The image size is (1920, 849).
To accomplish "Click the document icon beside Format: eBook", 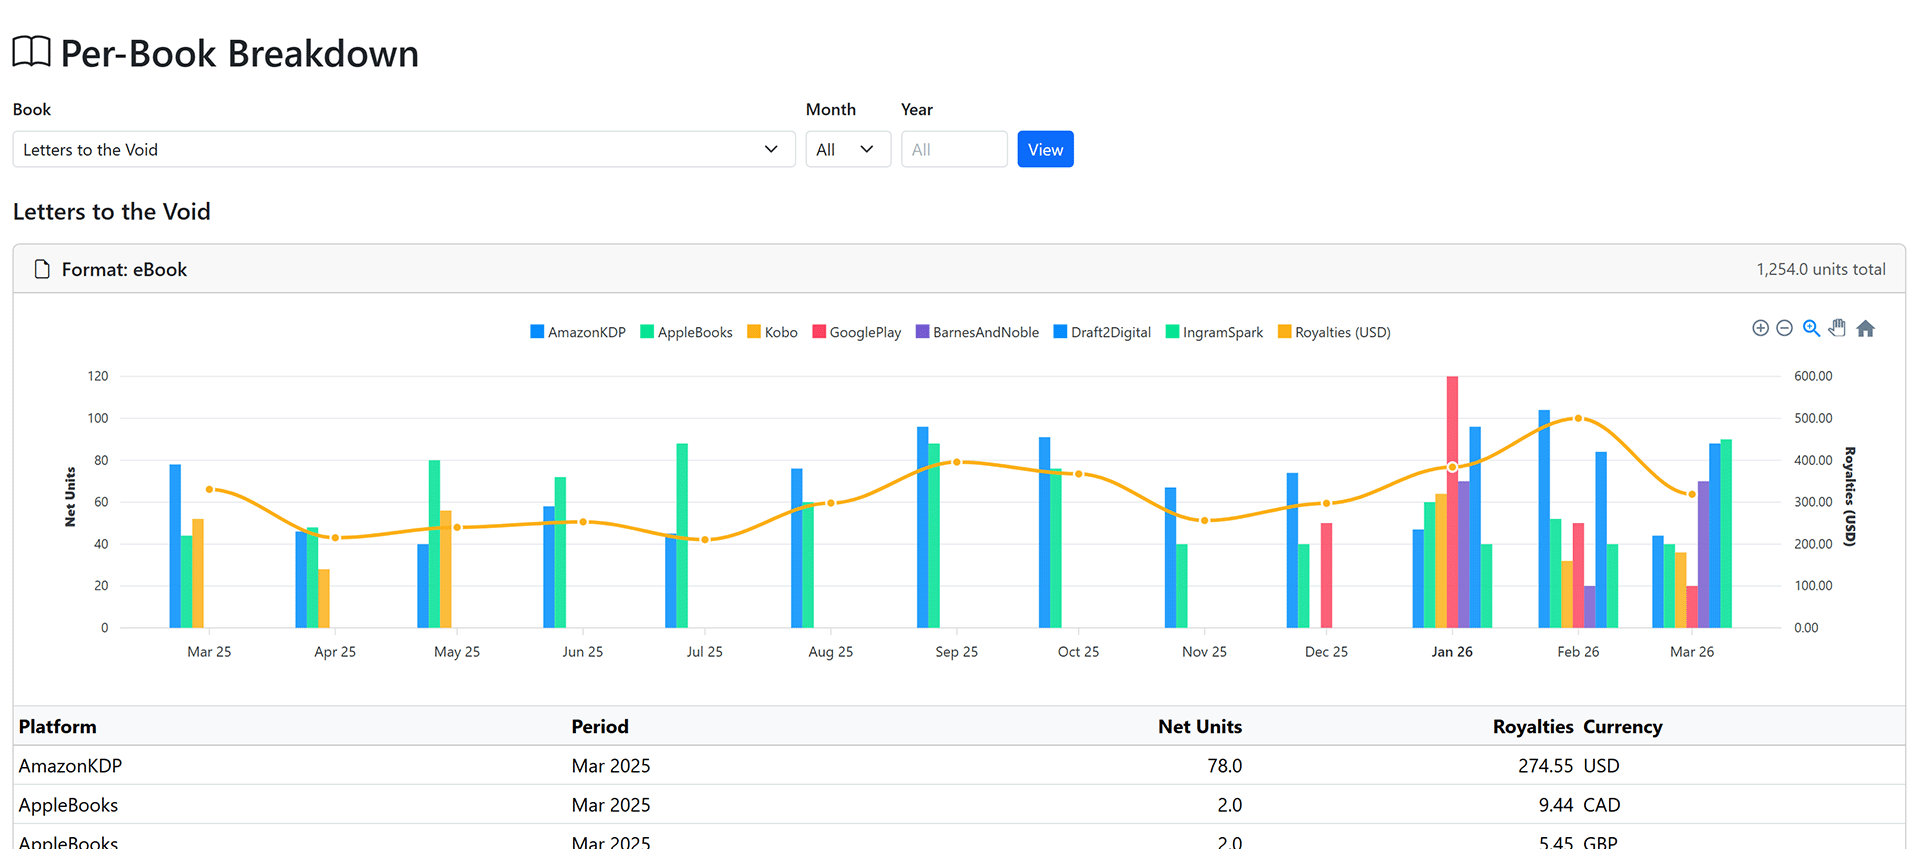I will point(42,269).
